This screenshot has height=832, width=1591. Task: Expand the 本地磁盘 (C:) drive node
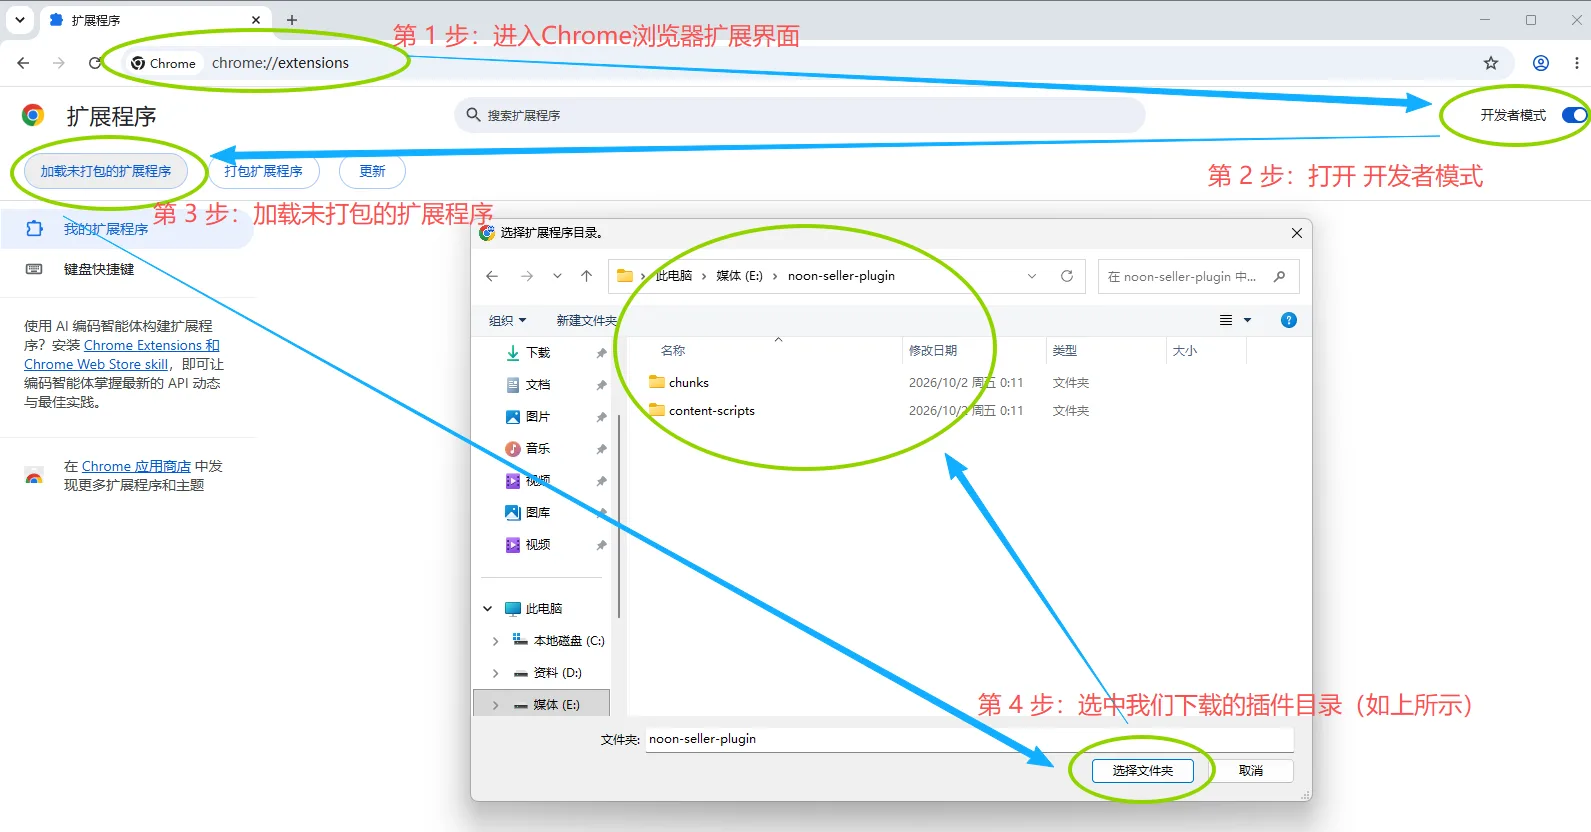click(496, 641)
